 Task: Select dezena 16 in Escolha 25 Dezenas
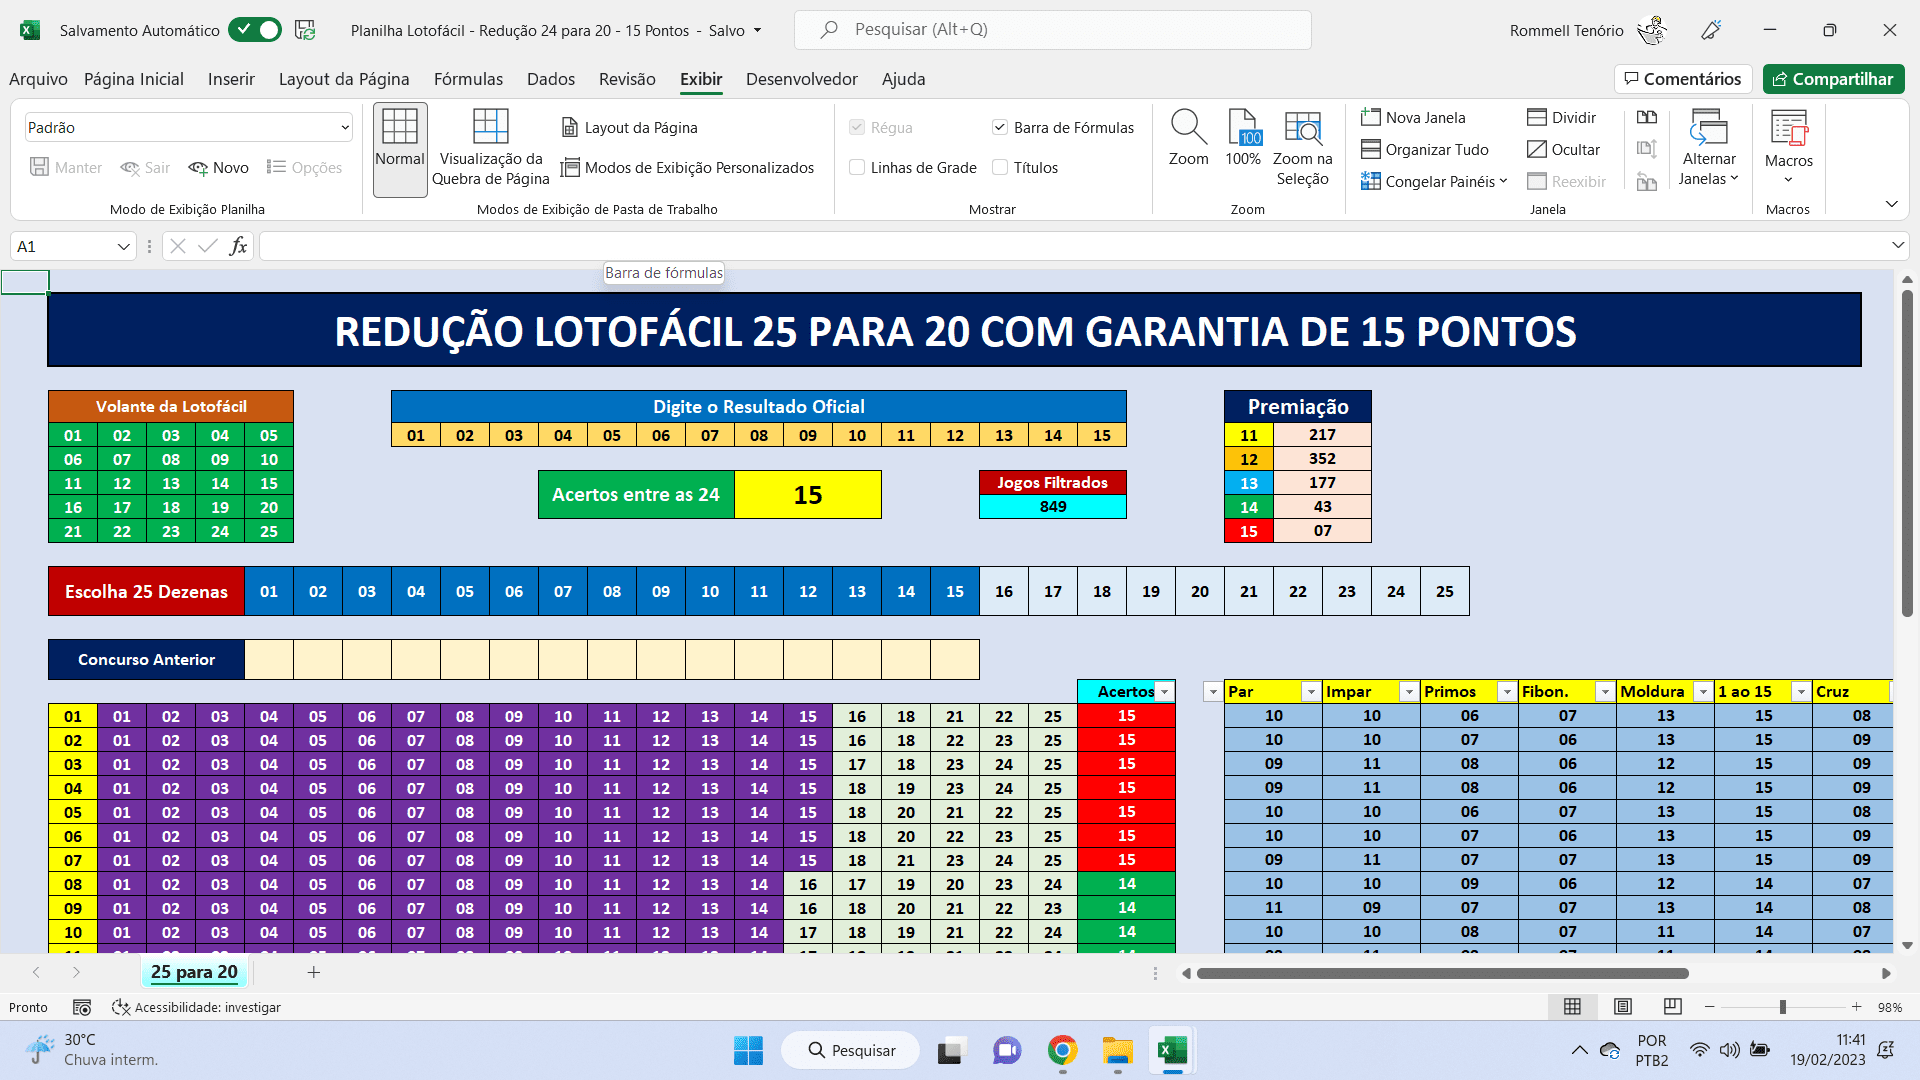click(x=1003, y=592)
